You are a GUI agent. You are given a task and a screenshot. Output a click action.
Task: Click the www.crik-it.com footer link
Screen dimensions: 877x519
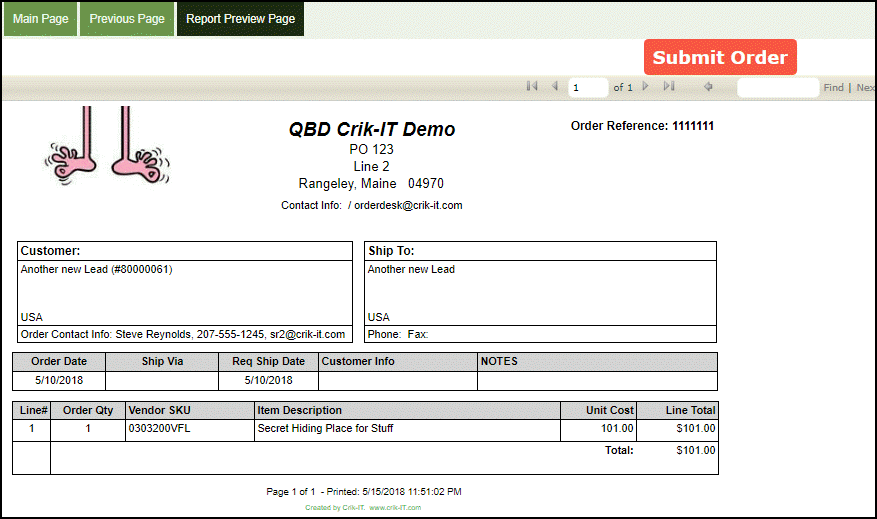[x=395, y=507]
